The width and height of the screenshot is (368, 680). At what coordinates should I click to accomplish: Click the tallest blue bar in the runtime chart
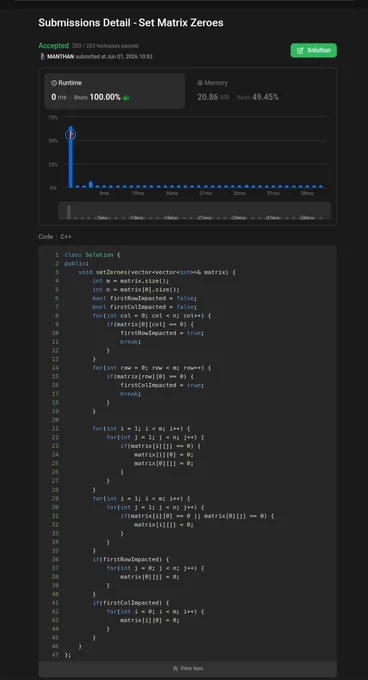[71, 157]
